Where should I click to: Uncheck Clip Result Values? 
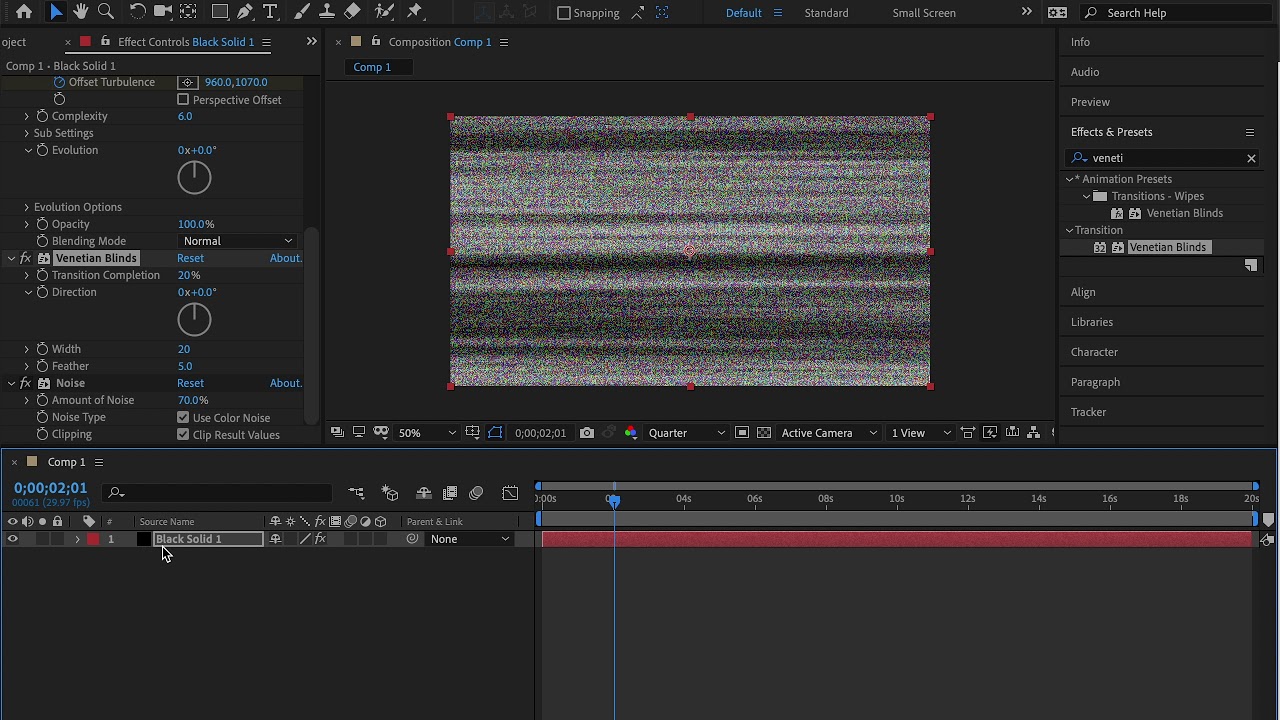click(x=183, y=435)
